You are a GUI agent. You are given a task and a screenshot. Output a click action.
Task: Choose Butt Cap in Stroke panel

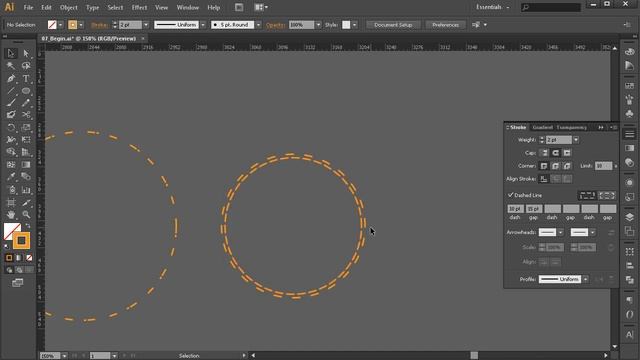[544, 153]
